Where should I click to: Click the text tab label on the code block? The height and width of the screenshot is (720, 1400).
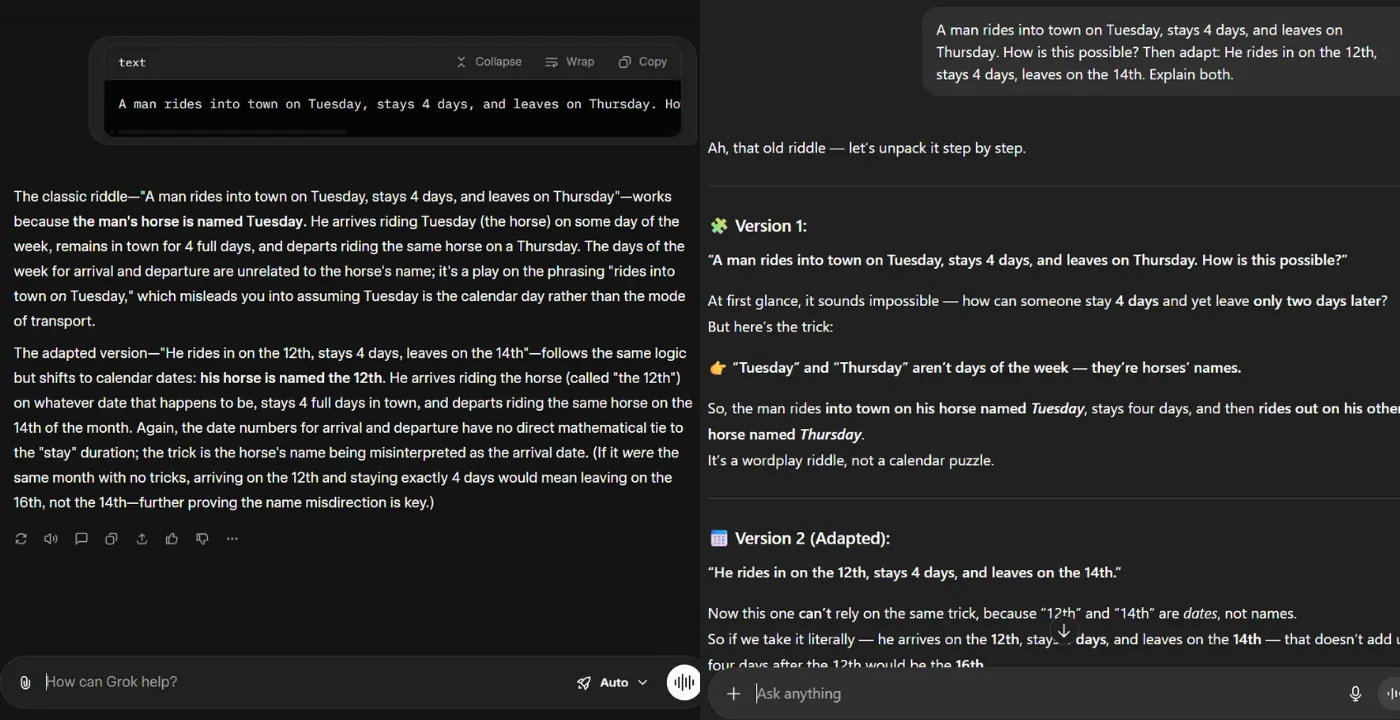pos(131,61)
